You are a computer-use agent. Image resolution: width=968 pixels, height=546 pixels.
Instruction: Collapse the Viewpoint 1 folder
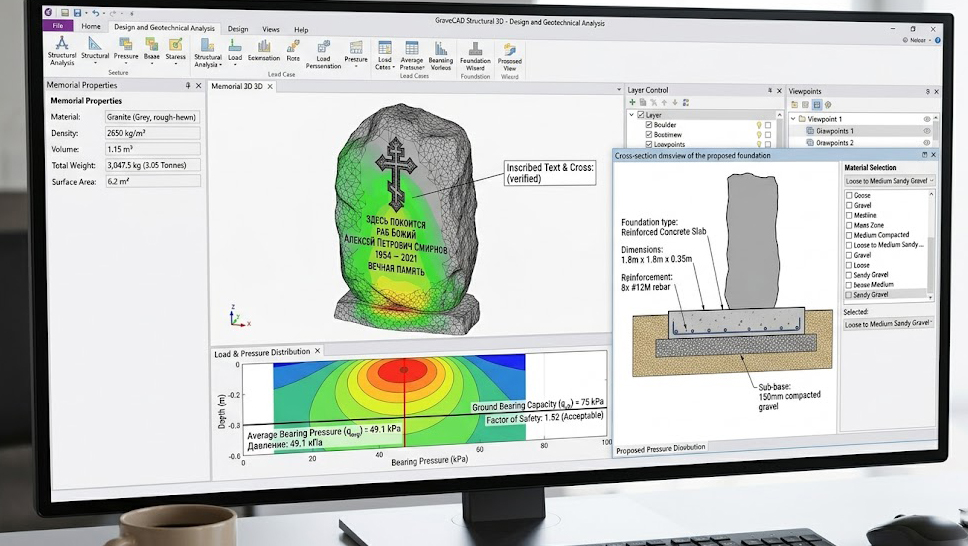pos(794,119)
